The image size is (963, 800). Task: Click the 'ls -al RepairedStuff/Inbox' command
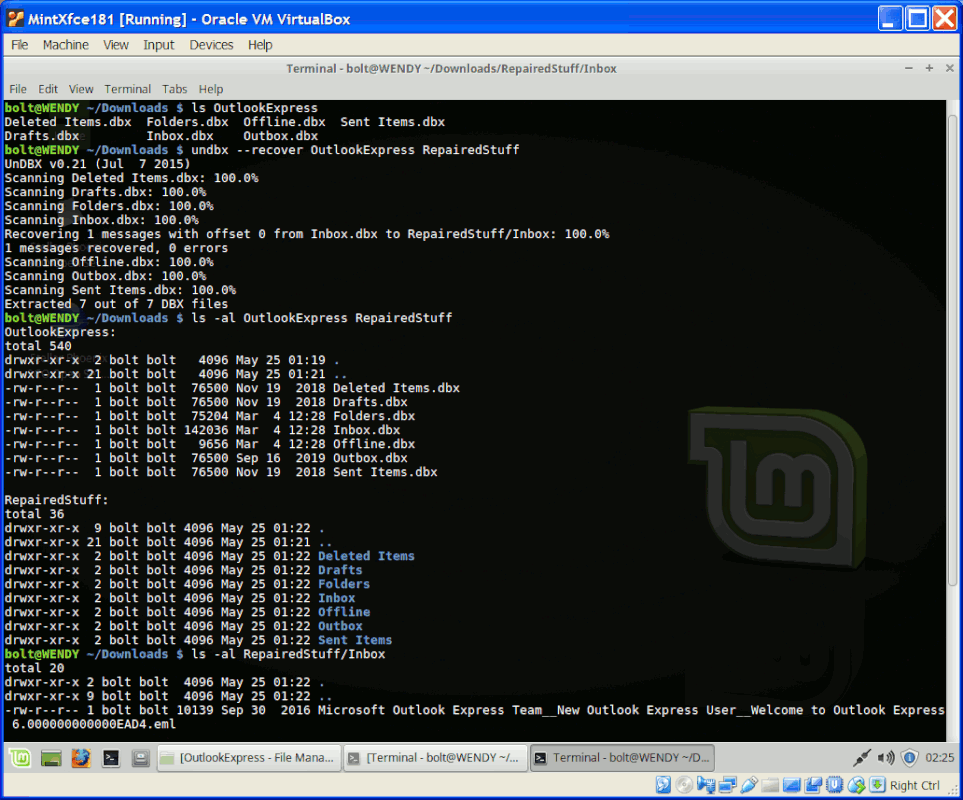point(288,654)
